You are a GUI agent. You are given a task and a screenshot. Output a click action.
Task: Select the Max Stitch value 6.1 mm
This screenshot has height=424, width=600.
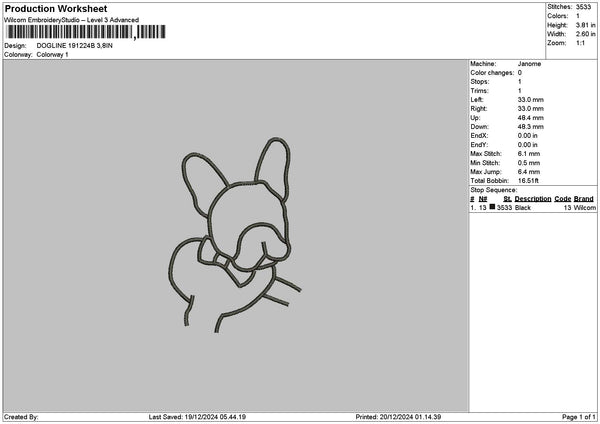[529, 154]
